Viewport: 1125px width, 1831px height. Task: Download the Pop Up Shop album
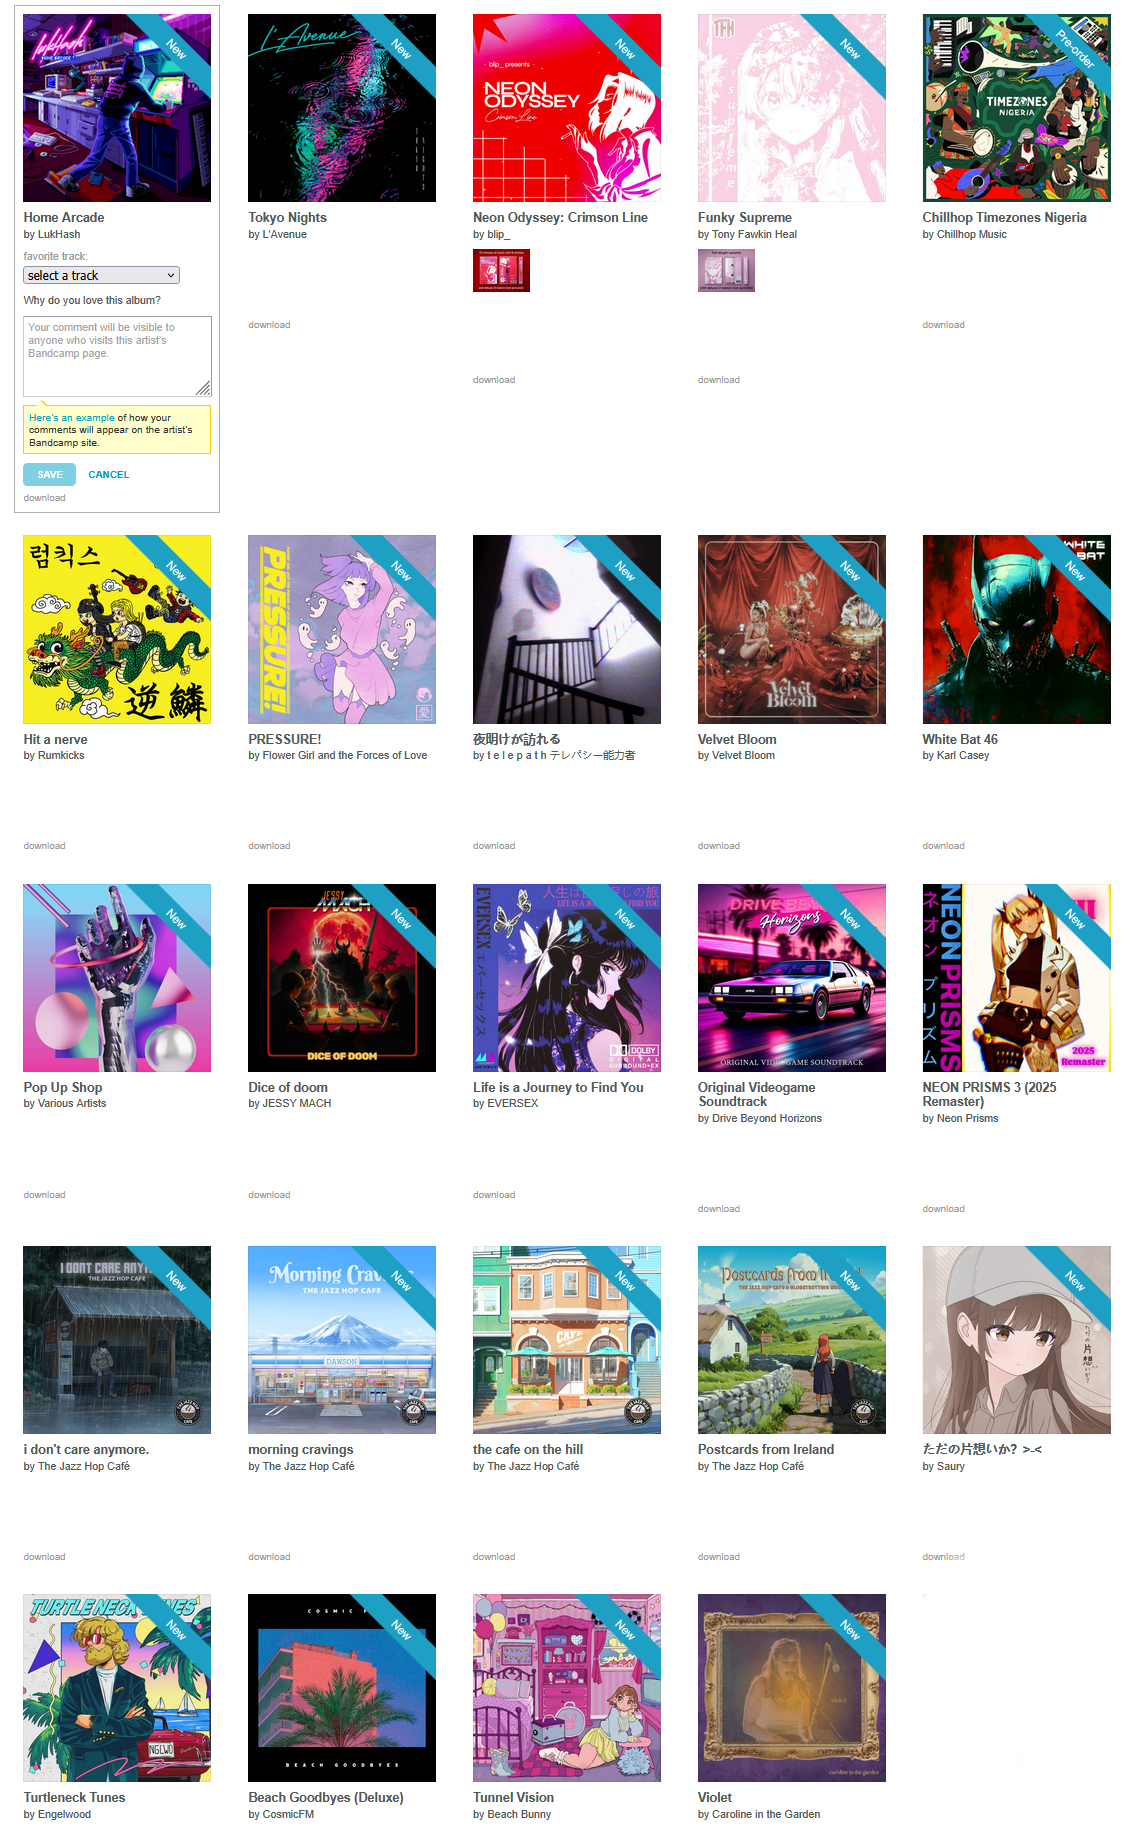[45, 1195]
